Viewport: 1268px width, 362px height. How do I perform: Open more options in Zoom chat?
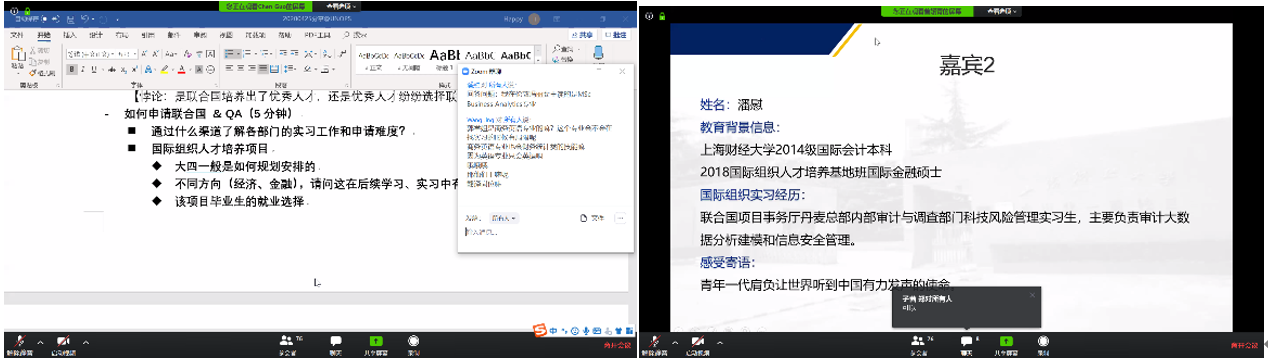[x=620, y=217]
